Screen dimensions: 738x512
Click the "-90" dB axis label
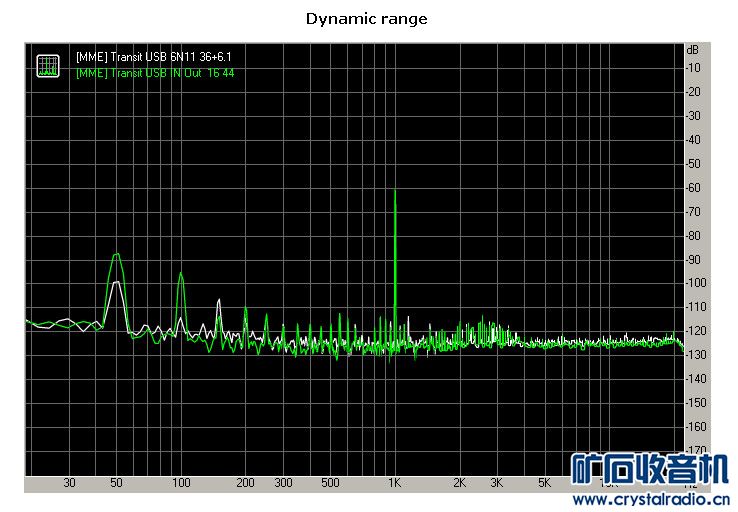coord(693,260)
